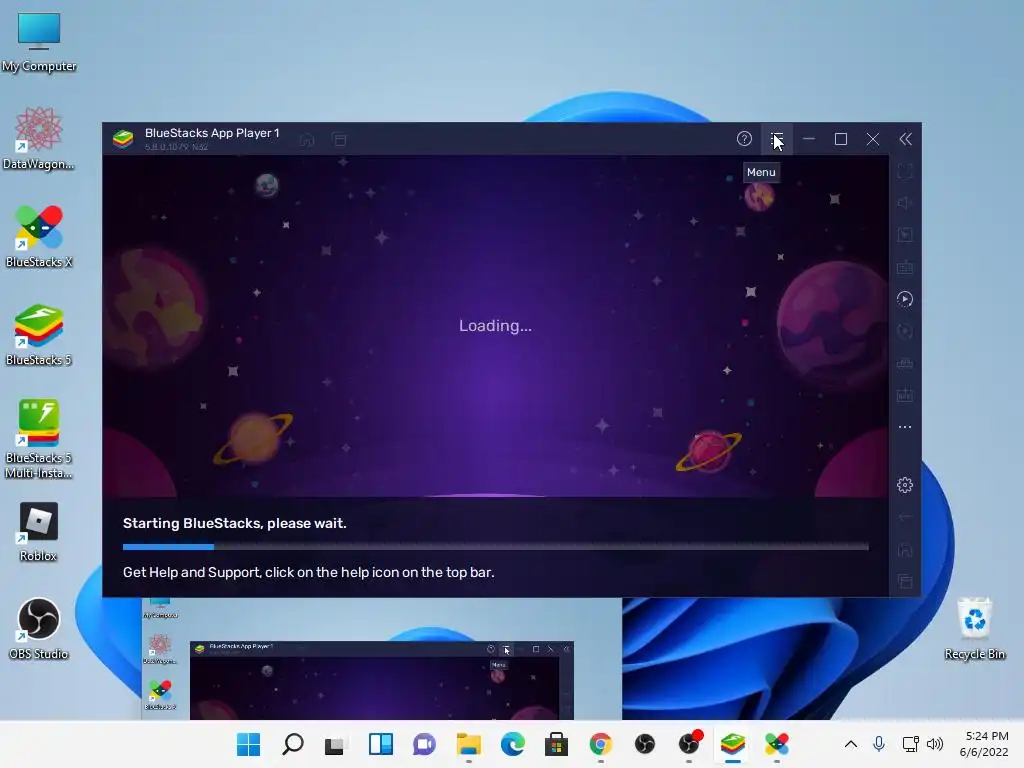Switch to BlueStacks 5 taskbar icon

pyautogui.click(x=733, y=744)
